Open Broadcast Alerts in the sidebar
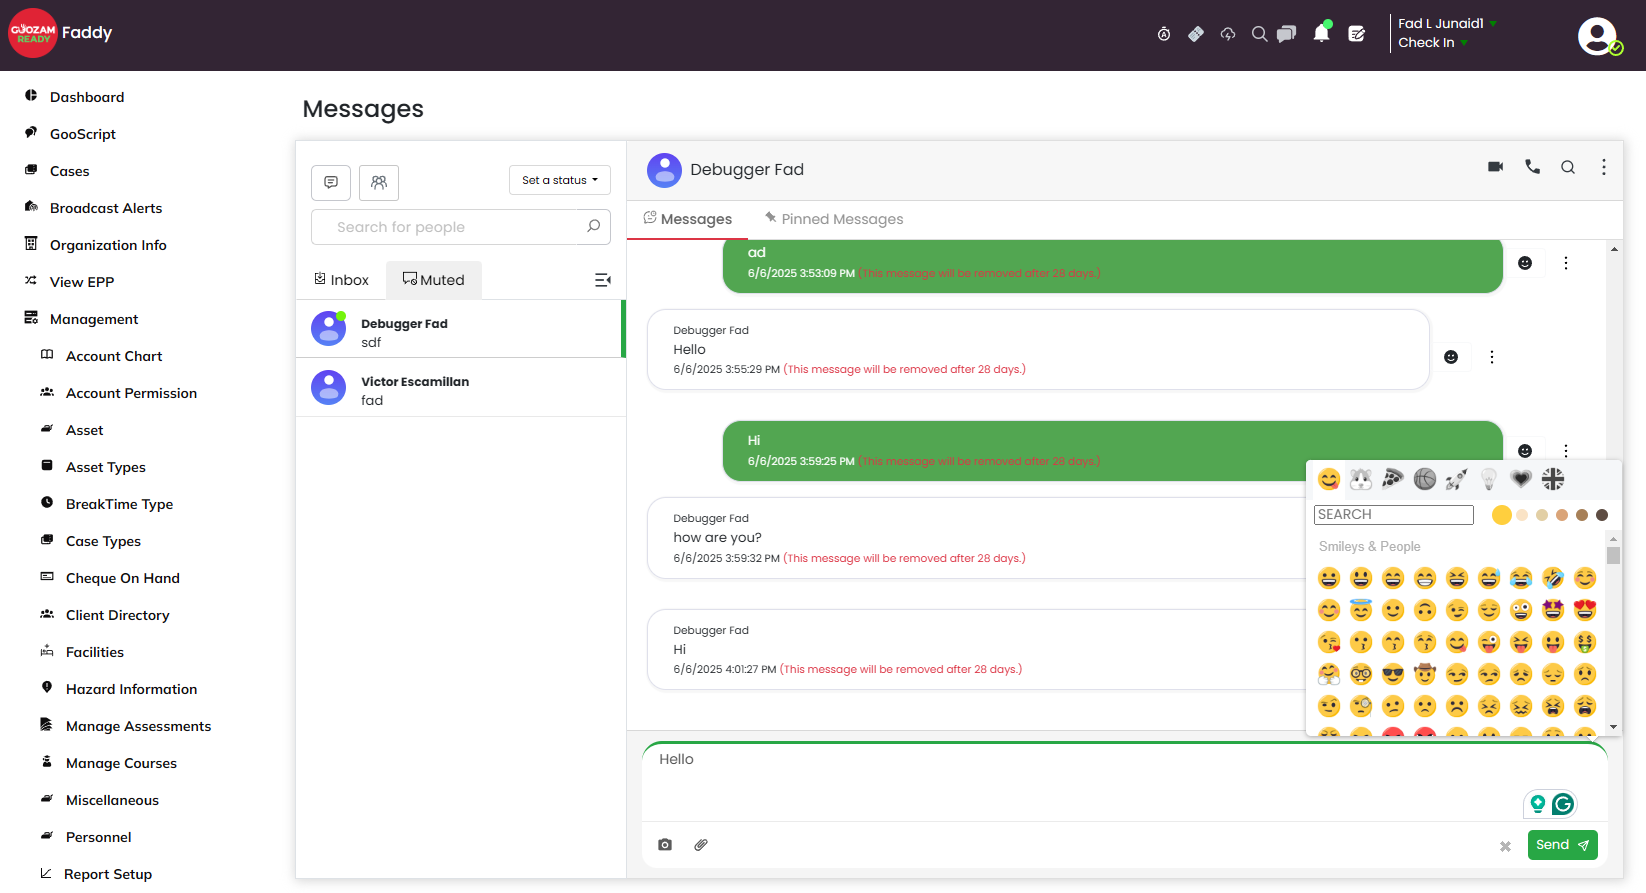The height and width of the screenshot is (893, 1646). (106, 208)
